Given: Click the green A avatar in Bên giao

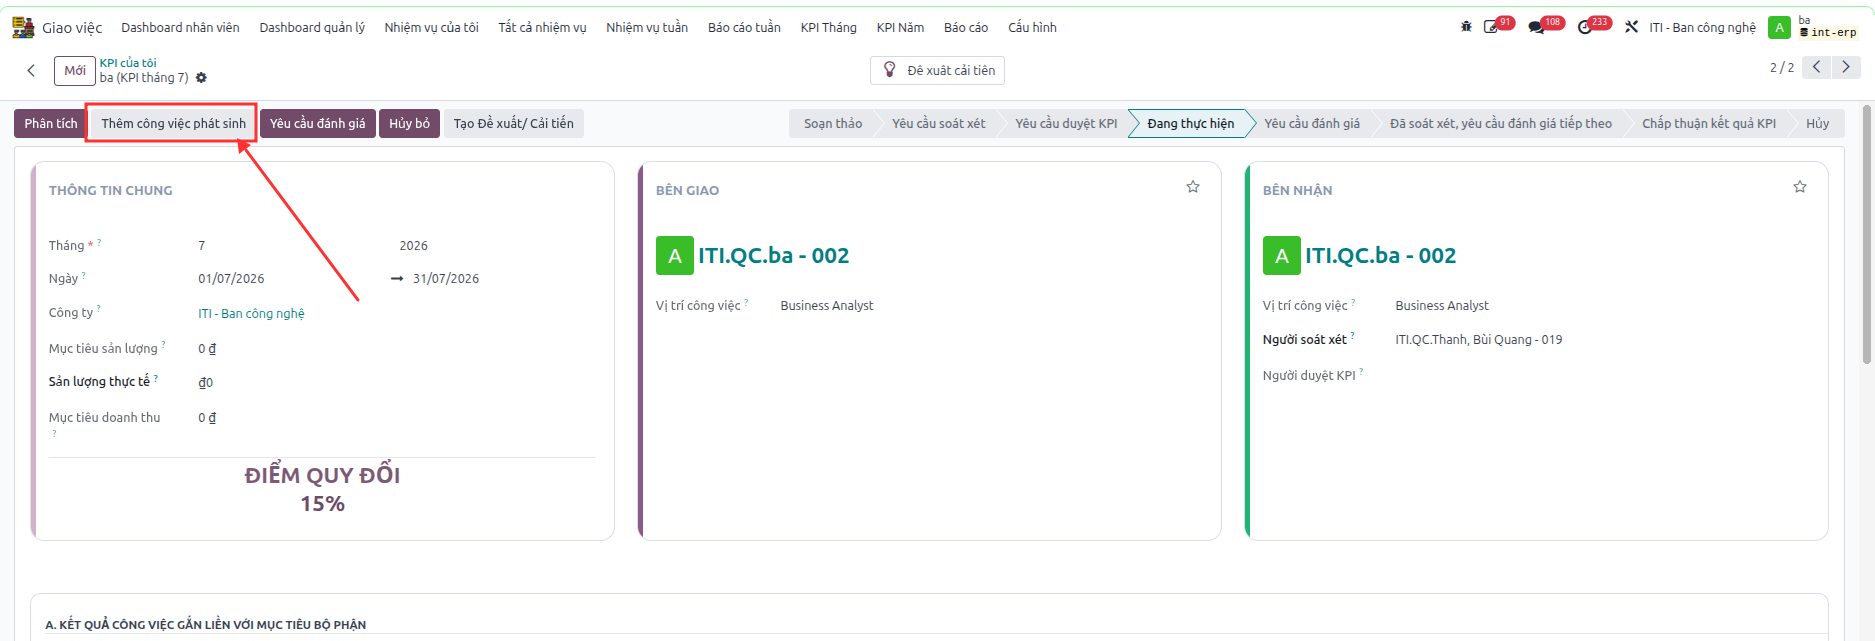Looking at the screenshot, I should (x=675, y=255).
